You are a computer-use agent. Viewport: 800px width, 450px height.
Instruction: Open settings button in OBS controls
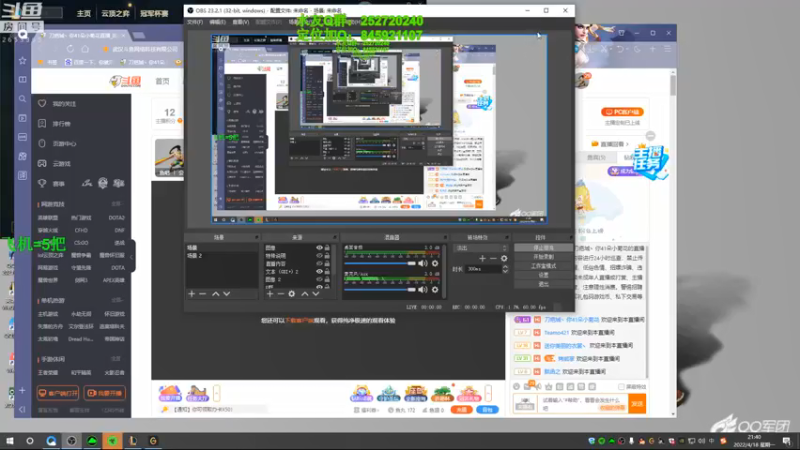click(543, 275)
